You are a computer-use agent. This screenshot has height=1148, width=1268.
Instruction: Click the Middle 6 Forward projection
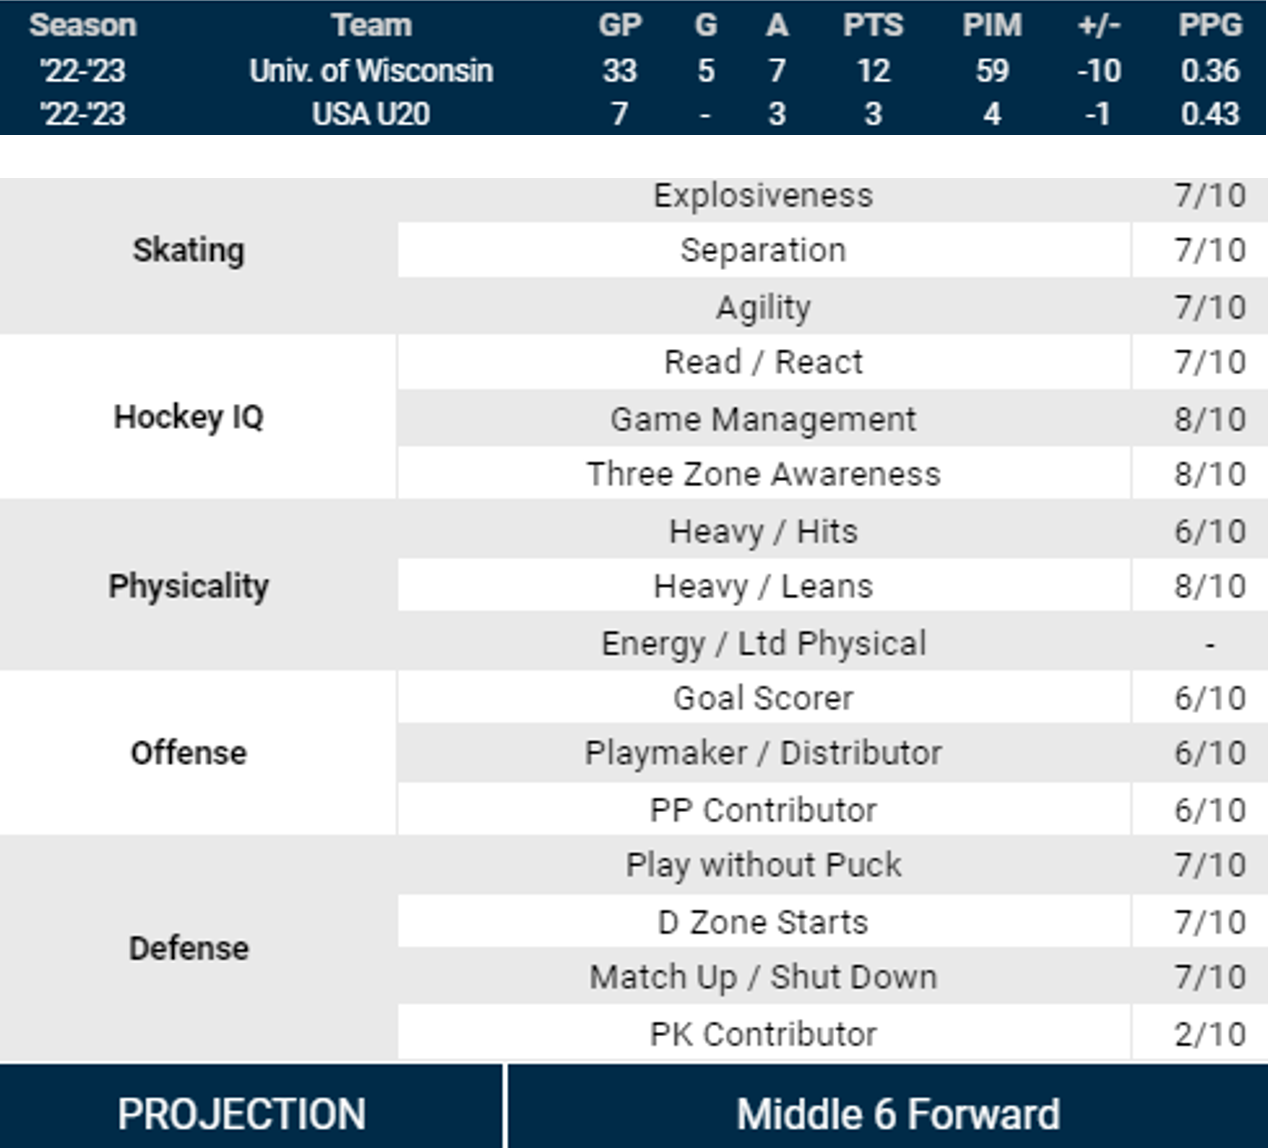click(x=898, y=1114)
